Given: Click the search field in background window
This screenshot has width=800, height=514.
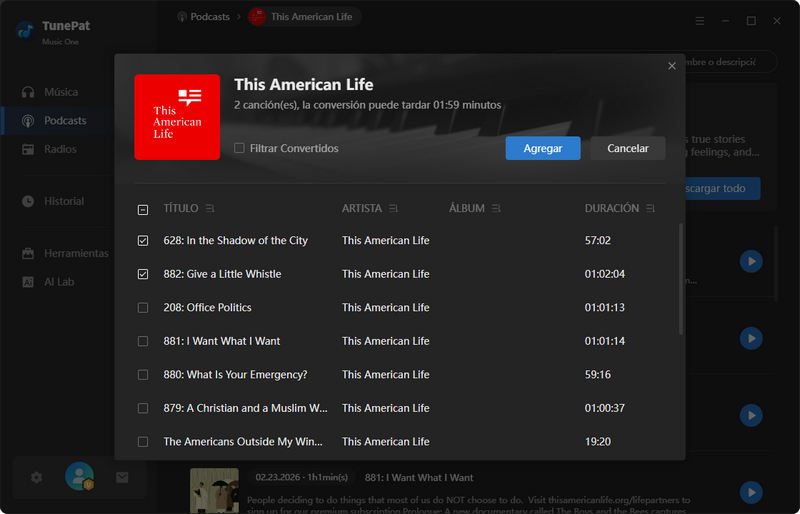Looking at the screenshot, I should (x=731, y=62).
